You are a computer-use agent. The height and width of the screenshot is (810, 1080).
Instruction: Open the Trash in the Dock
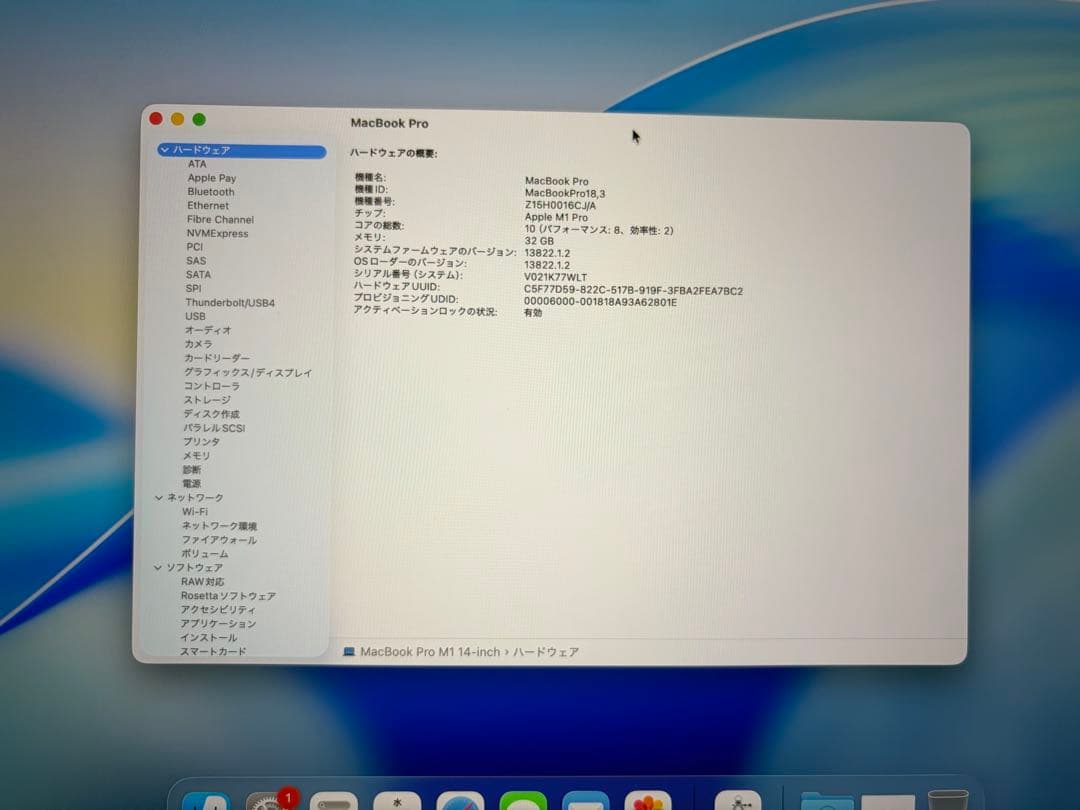(948, 800)
